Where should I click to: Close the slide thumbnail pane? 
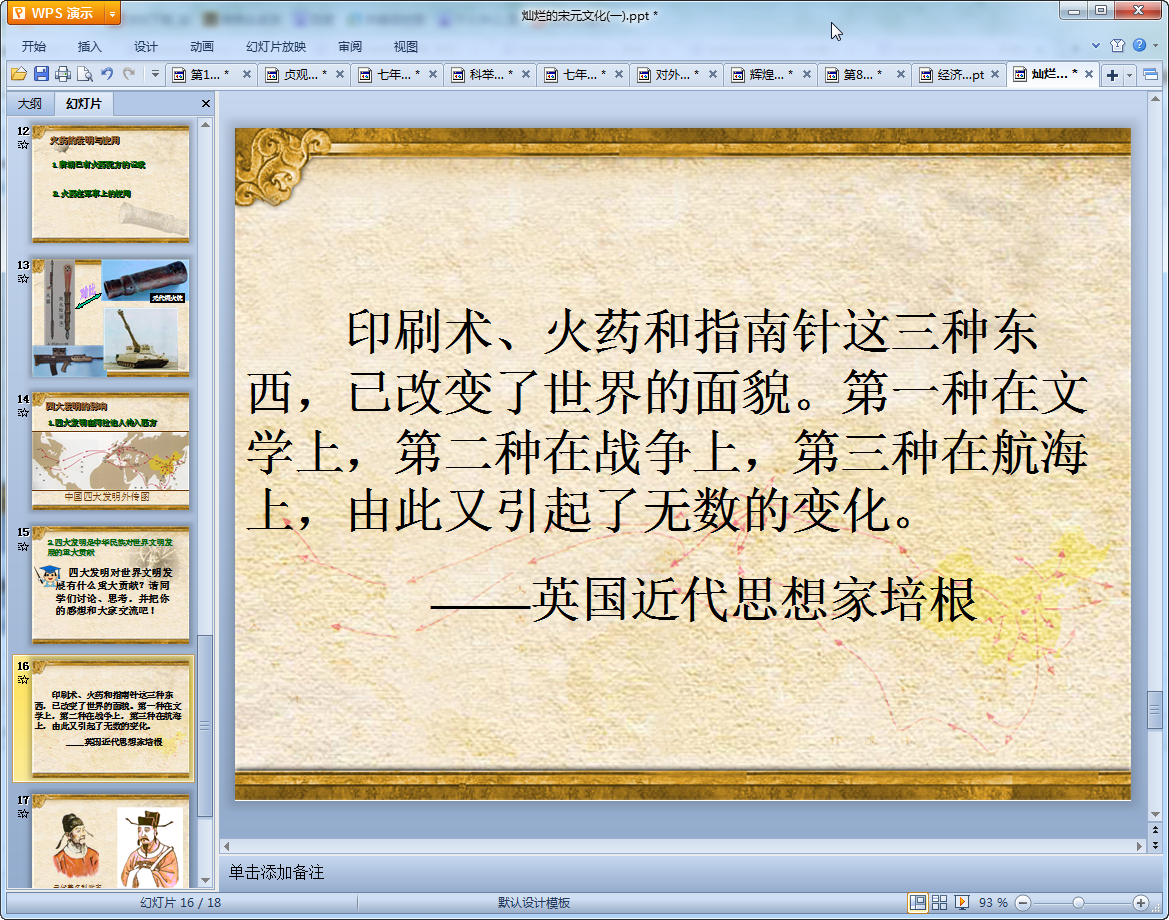coord(206,104)
